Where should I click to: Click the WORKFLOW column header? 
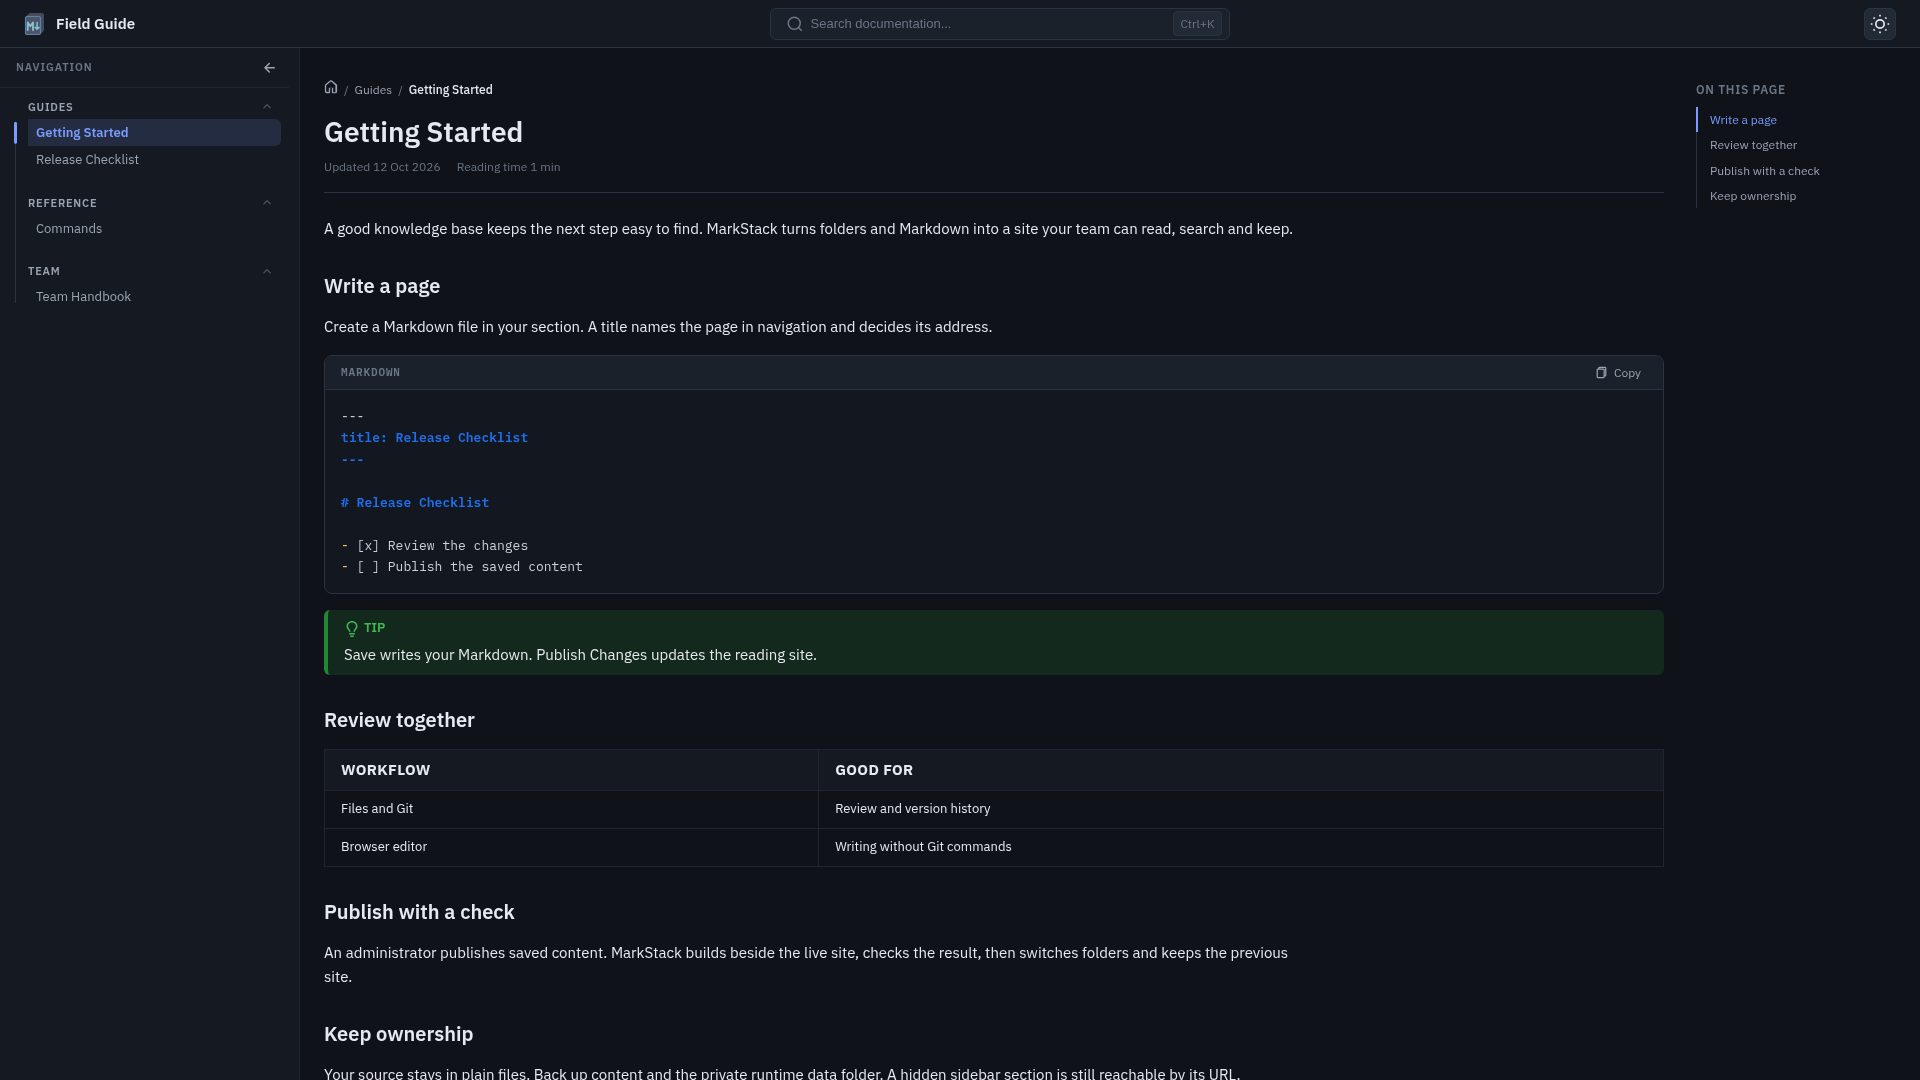coord(571,770)
